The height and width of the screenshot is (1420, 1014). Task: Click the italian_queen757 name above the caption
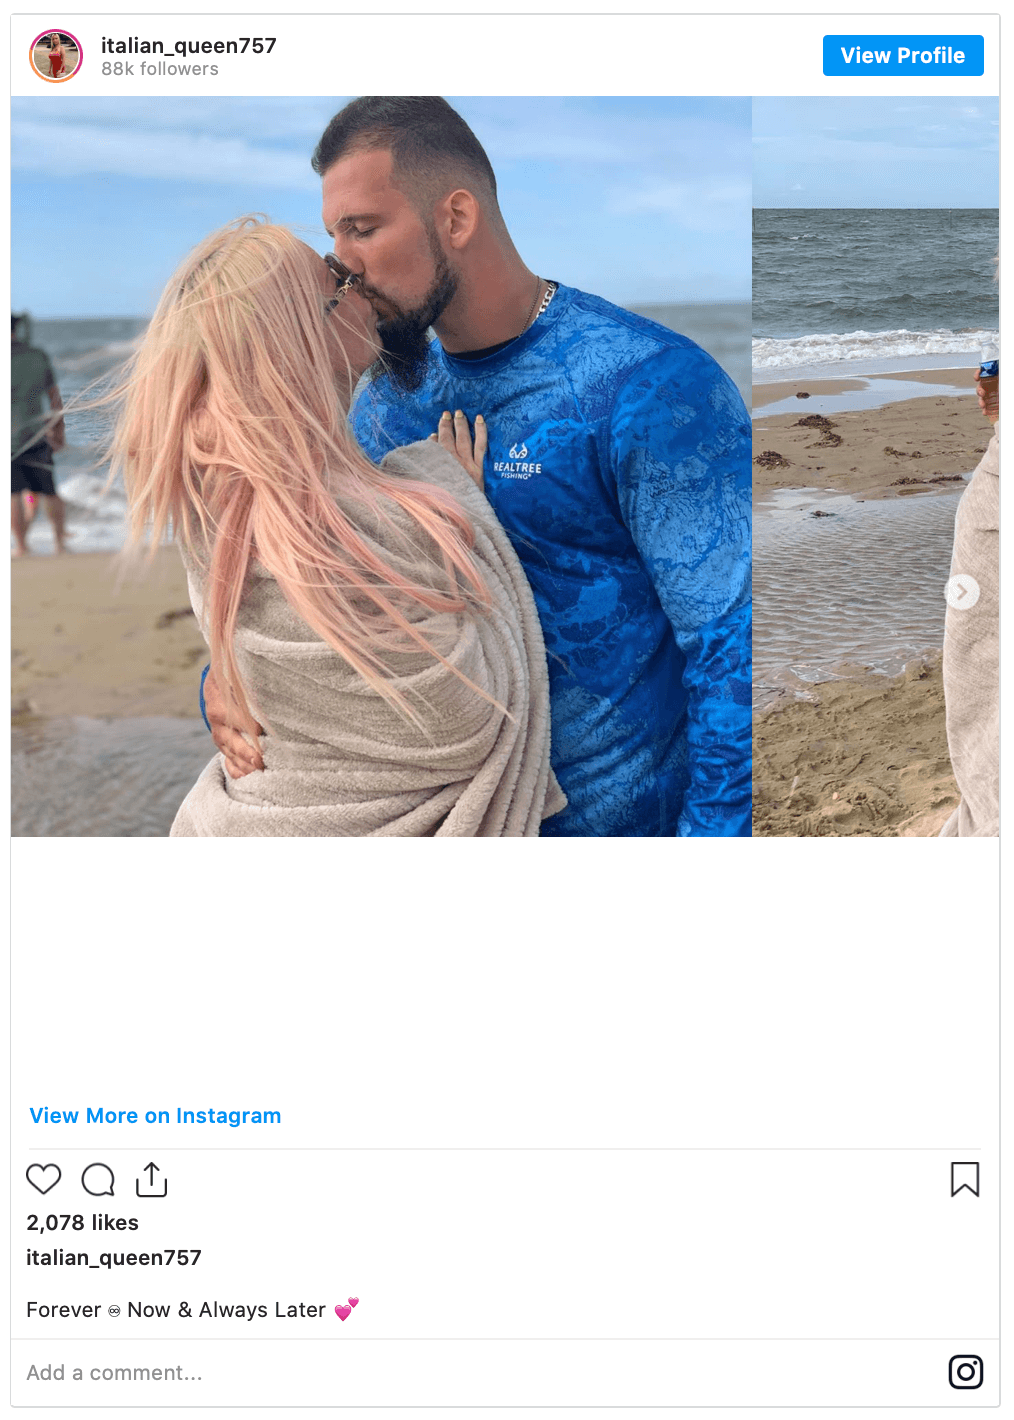114,1257
